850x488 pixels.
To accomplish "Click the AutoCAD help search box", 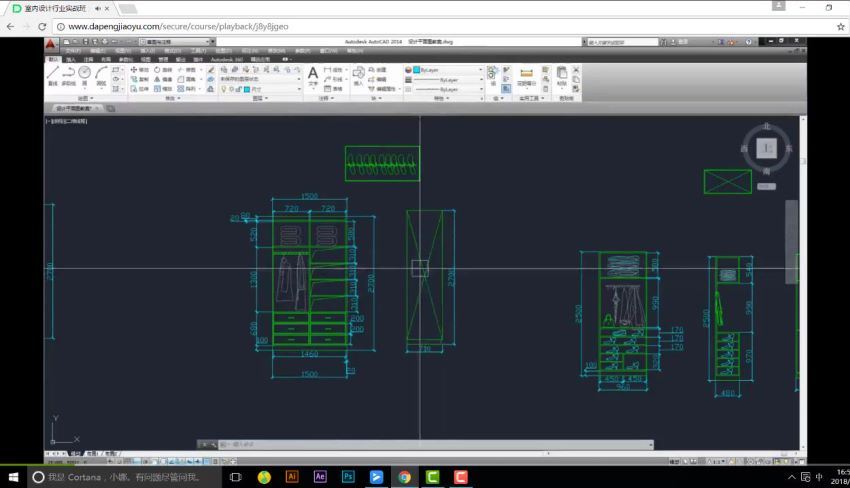I will coord(622,42).
